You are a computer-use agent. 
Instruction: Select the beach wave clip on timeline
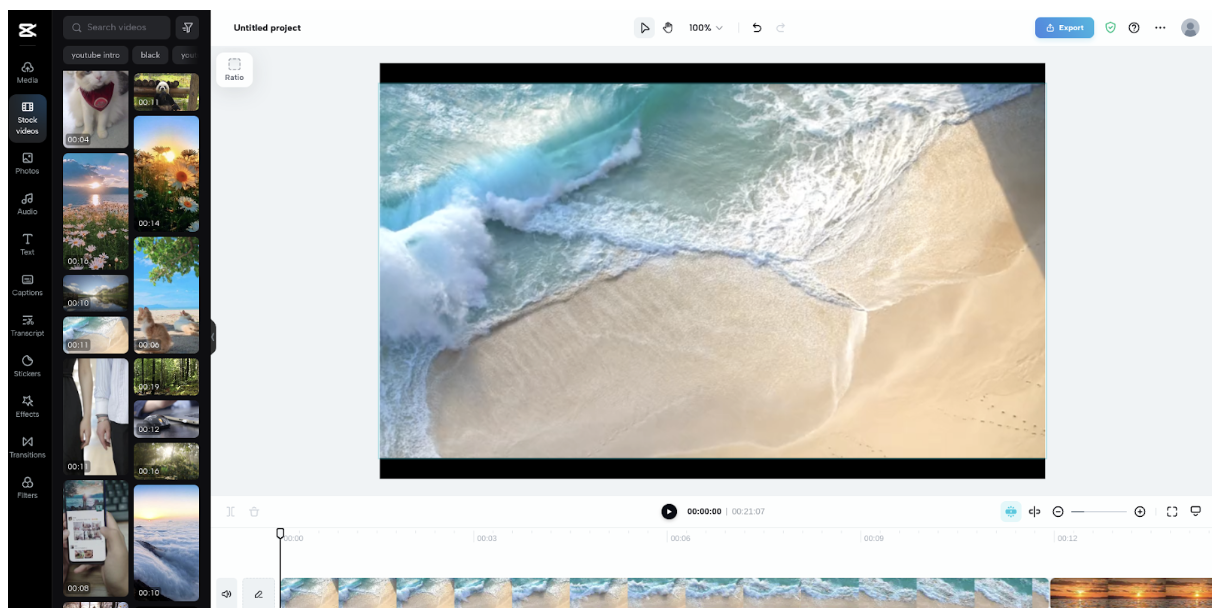pyautogui.click(x=664, y=593)
